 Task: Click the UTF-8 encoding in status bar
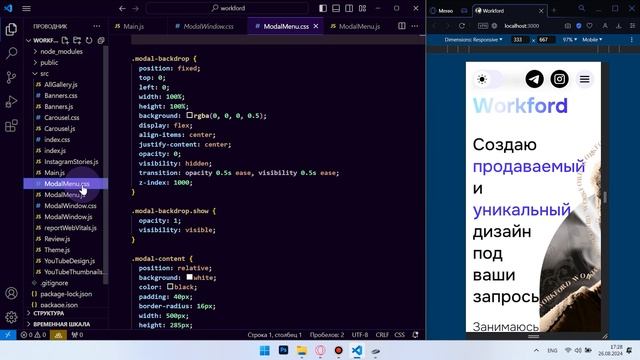(360, 335)
